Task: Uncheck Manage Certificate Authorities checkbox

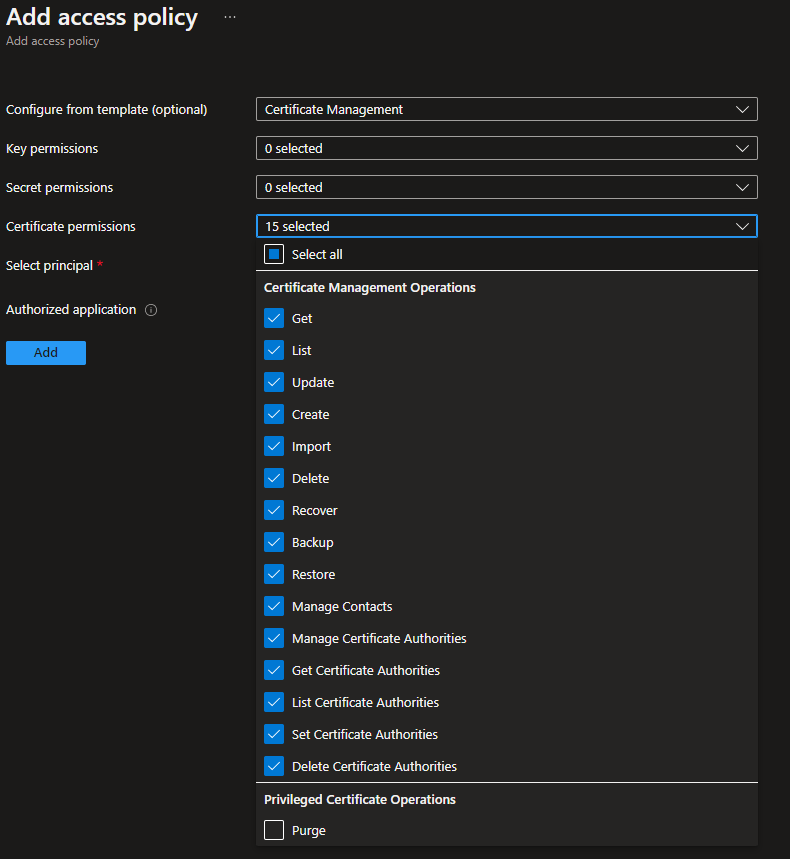Action: click(x=274, y=638)
